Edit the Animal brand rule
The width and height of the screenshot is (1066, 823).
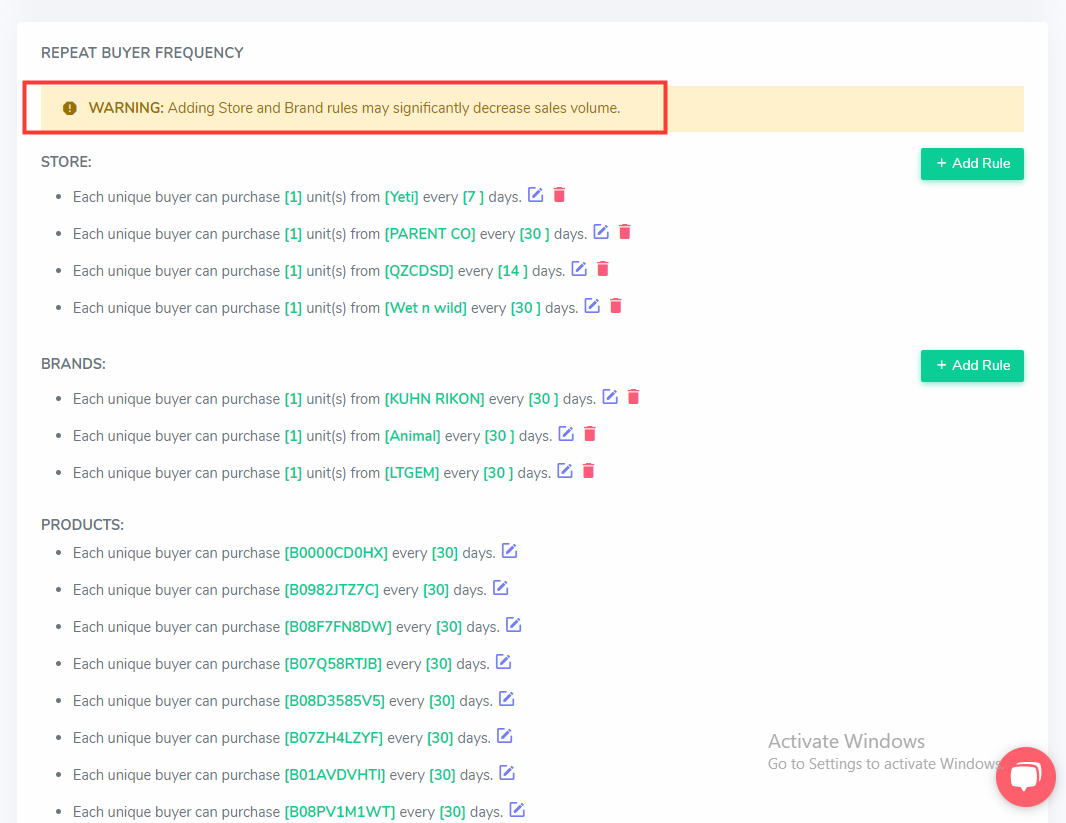pyautogui.click(x=566, y=434)
